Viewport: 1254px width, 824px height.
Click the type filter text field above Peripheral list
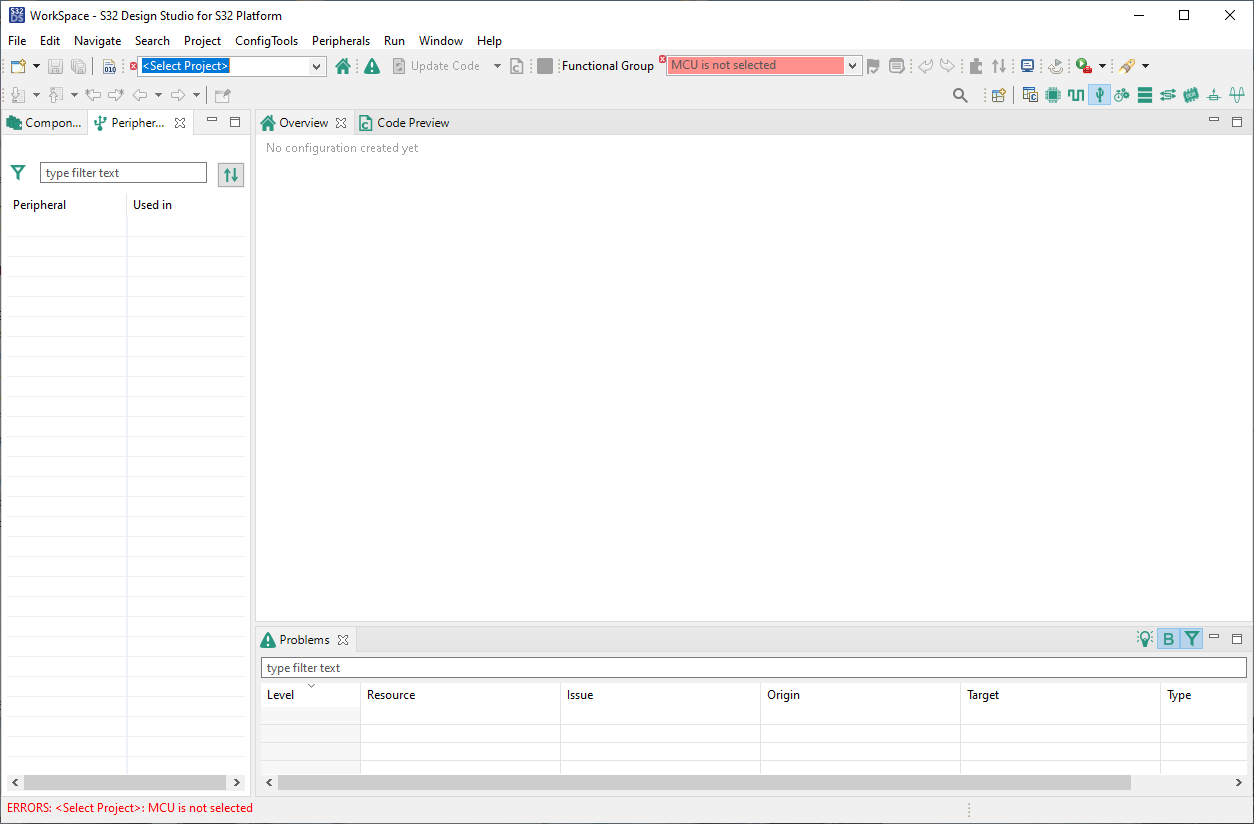click(123, 172)
